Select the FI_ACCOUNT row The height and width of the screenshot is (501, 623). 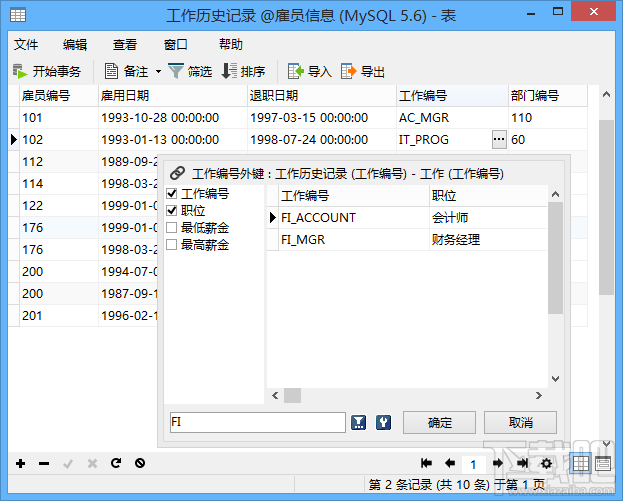click(408, 217)
